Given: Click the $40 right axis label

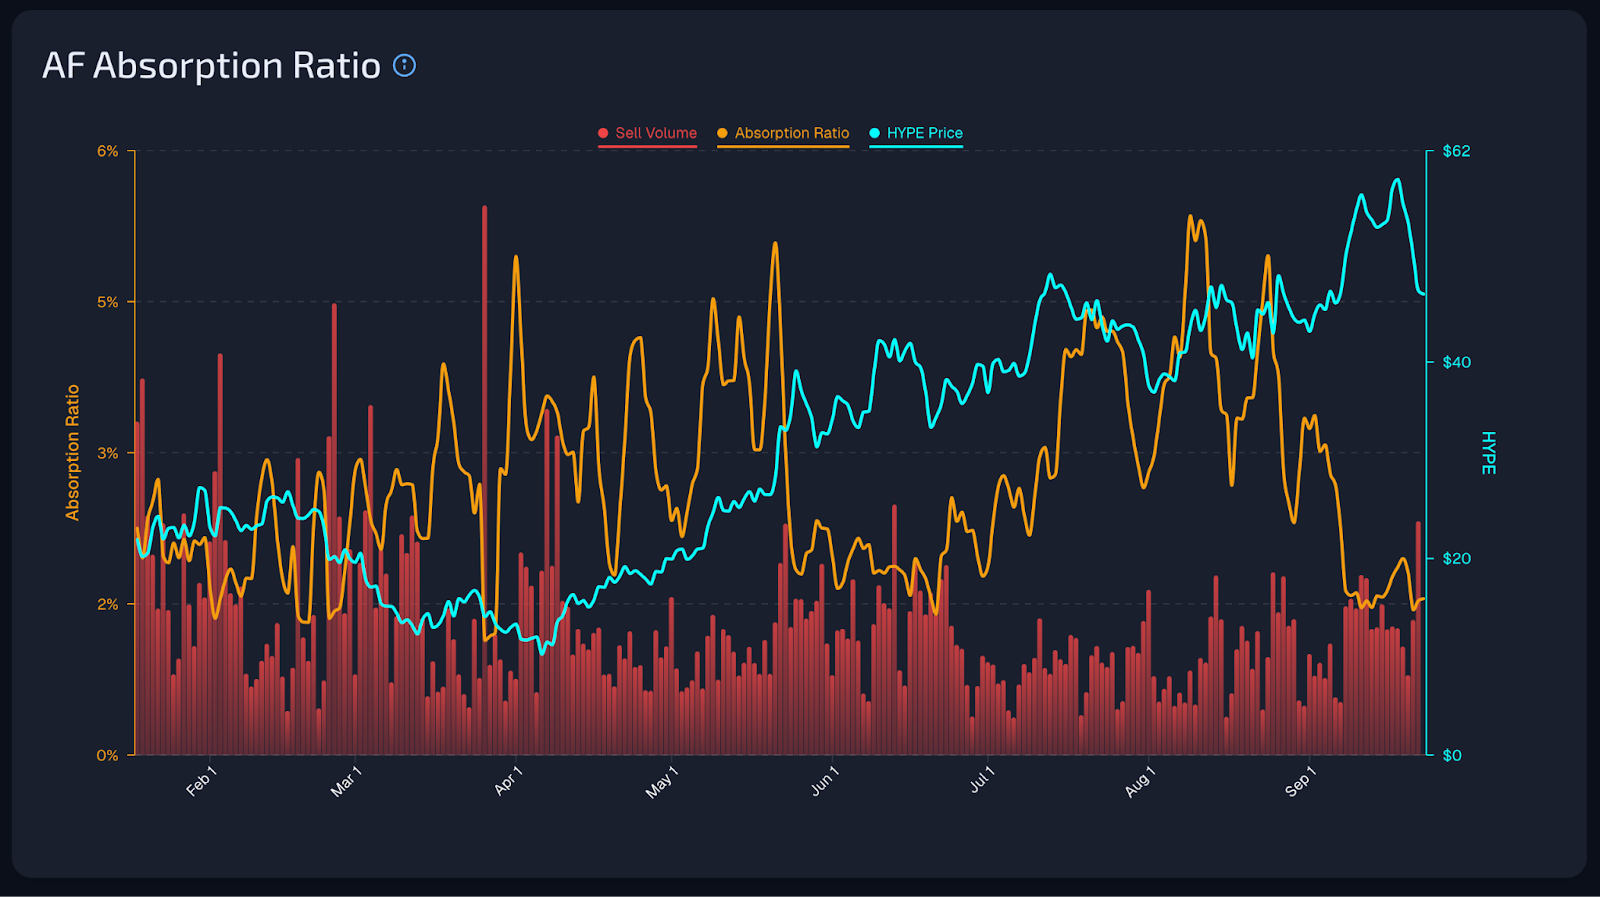Looking at the screenshot, I should coord(1456,362).
